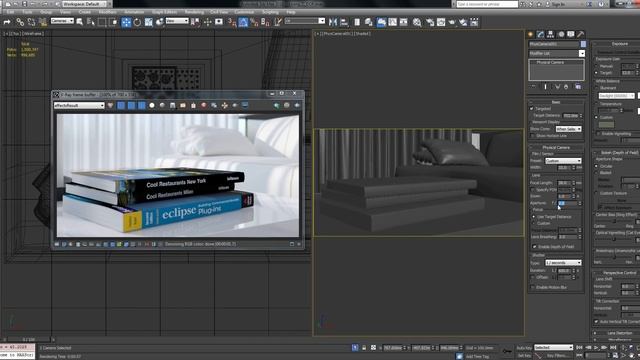The image size is (640, 360).
Task: Click the Select and Link icon
Action: click(x=20, y=22)
